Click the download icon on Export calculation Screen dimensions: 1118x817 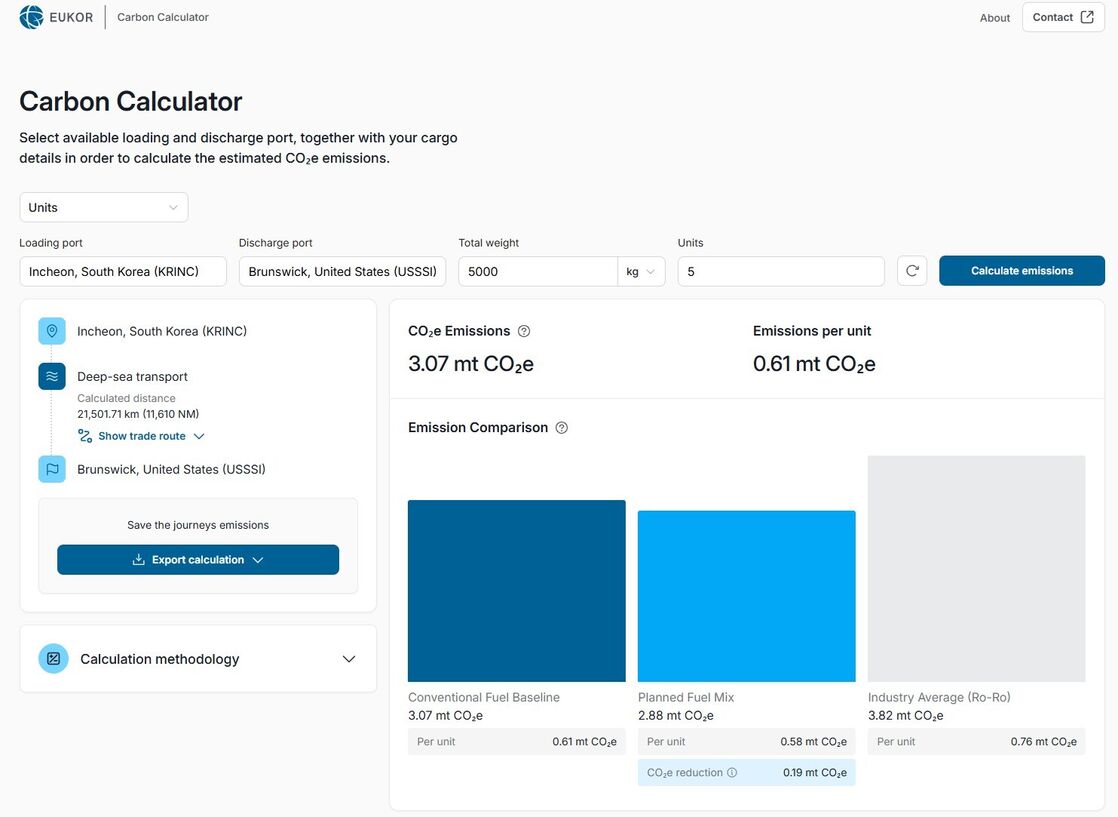click(138, 559)
